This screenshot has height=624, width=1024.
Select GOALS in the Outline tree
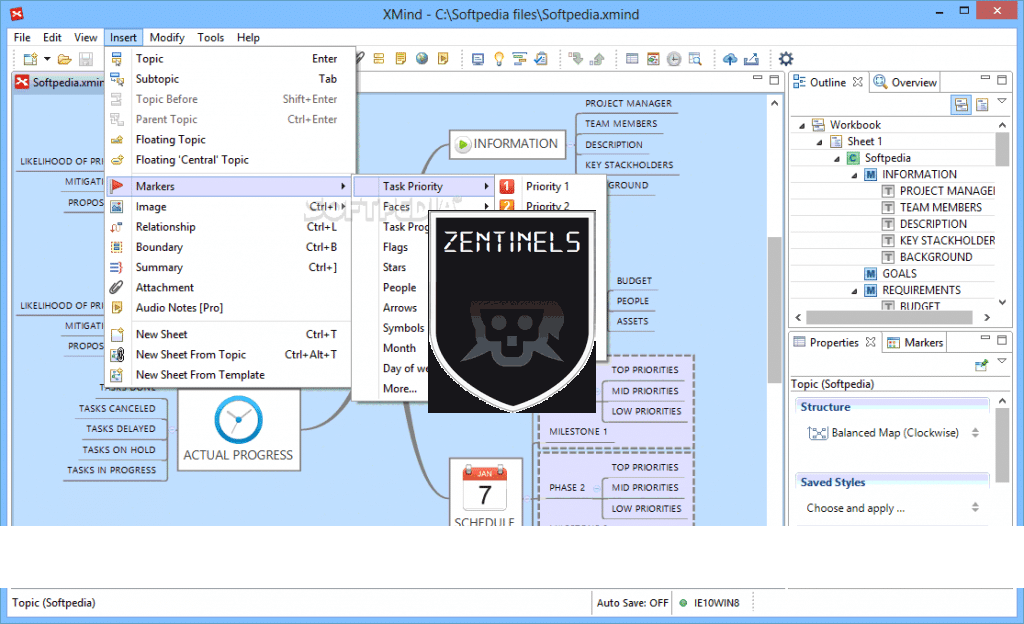[899, 274]
